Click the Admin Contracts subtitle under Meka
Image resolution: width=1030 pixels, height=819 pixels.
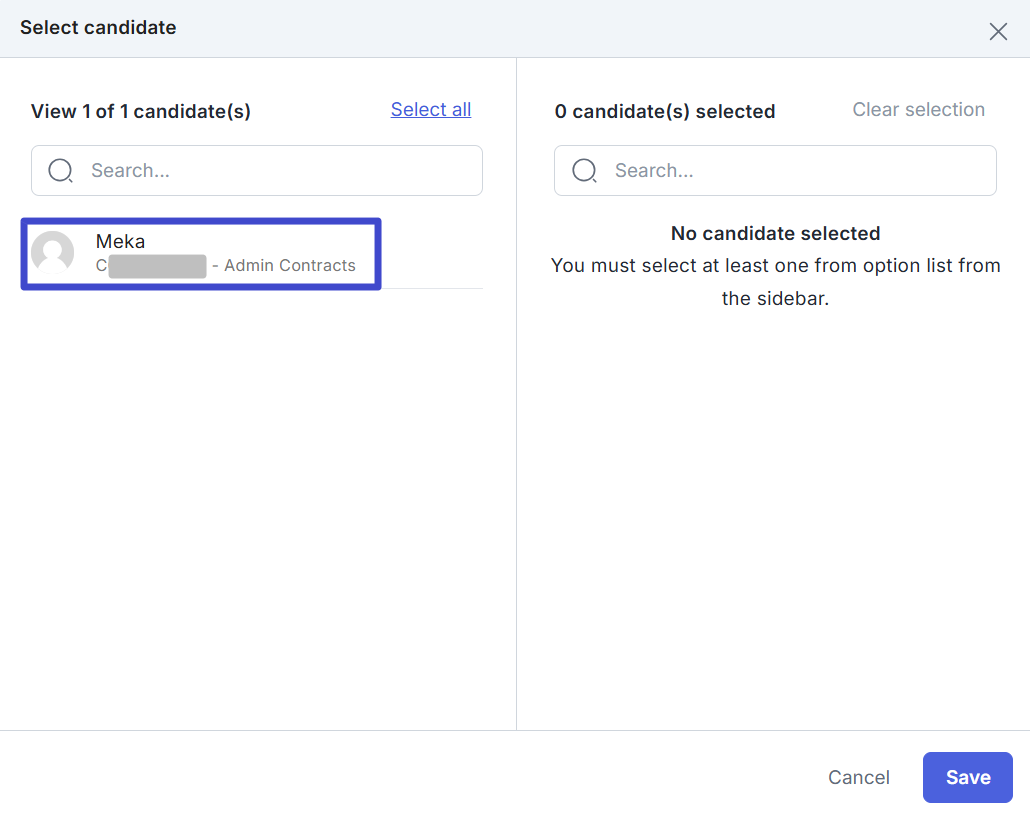(x=289, y=266)
